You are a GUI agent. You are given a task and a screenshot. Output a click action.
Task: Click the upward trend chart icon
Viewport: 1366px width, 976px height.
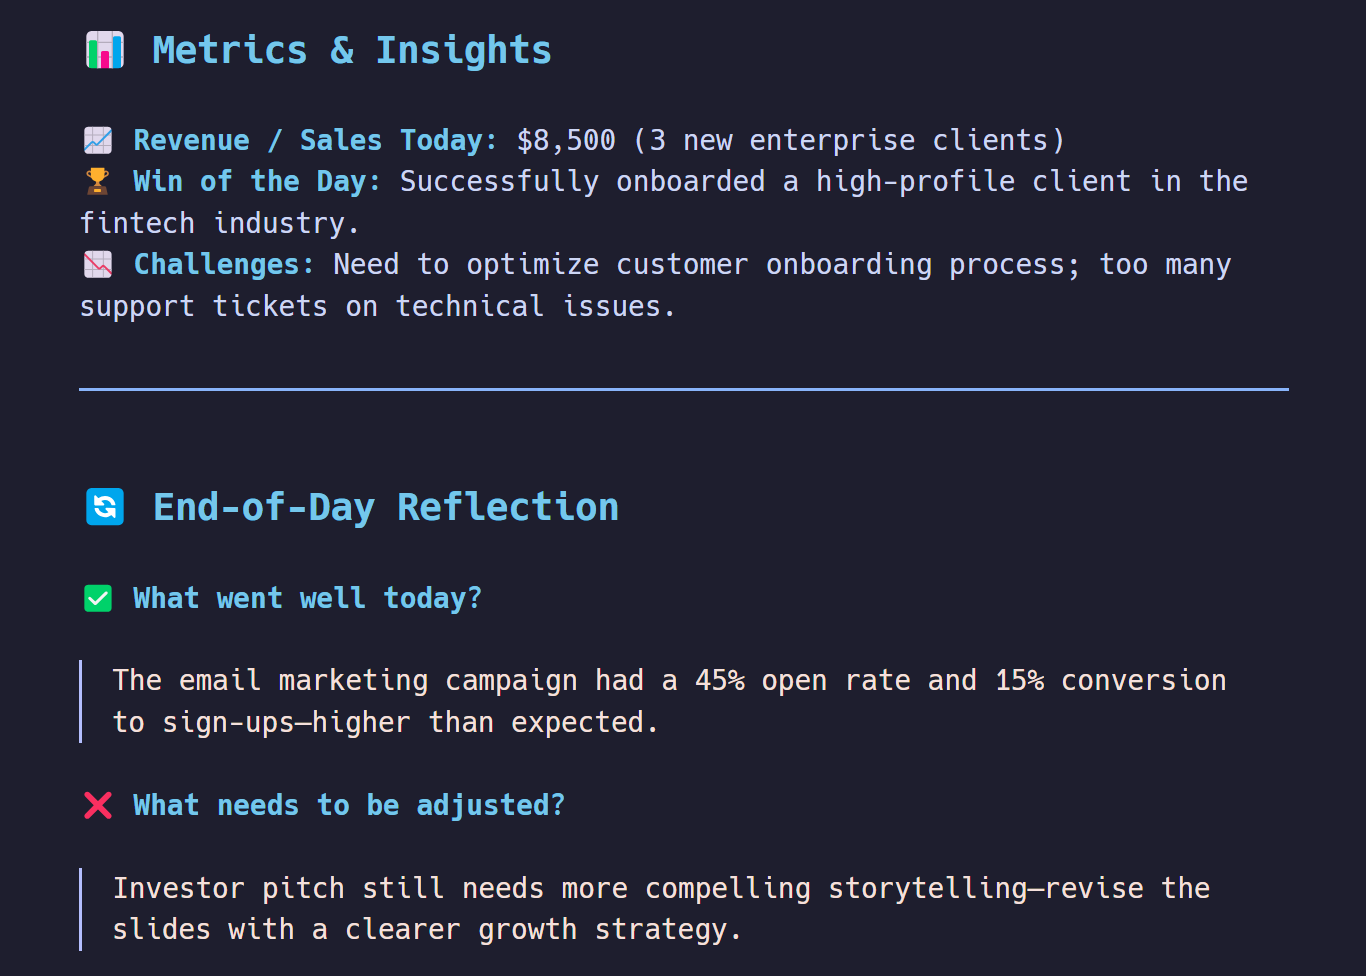point(98,140)
